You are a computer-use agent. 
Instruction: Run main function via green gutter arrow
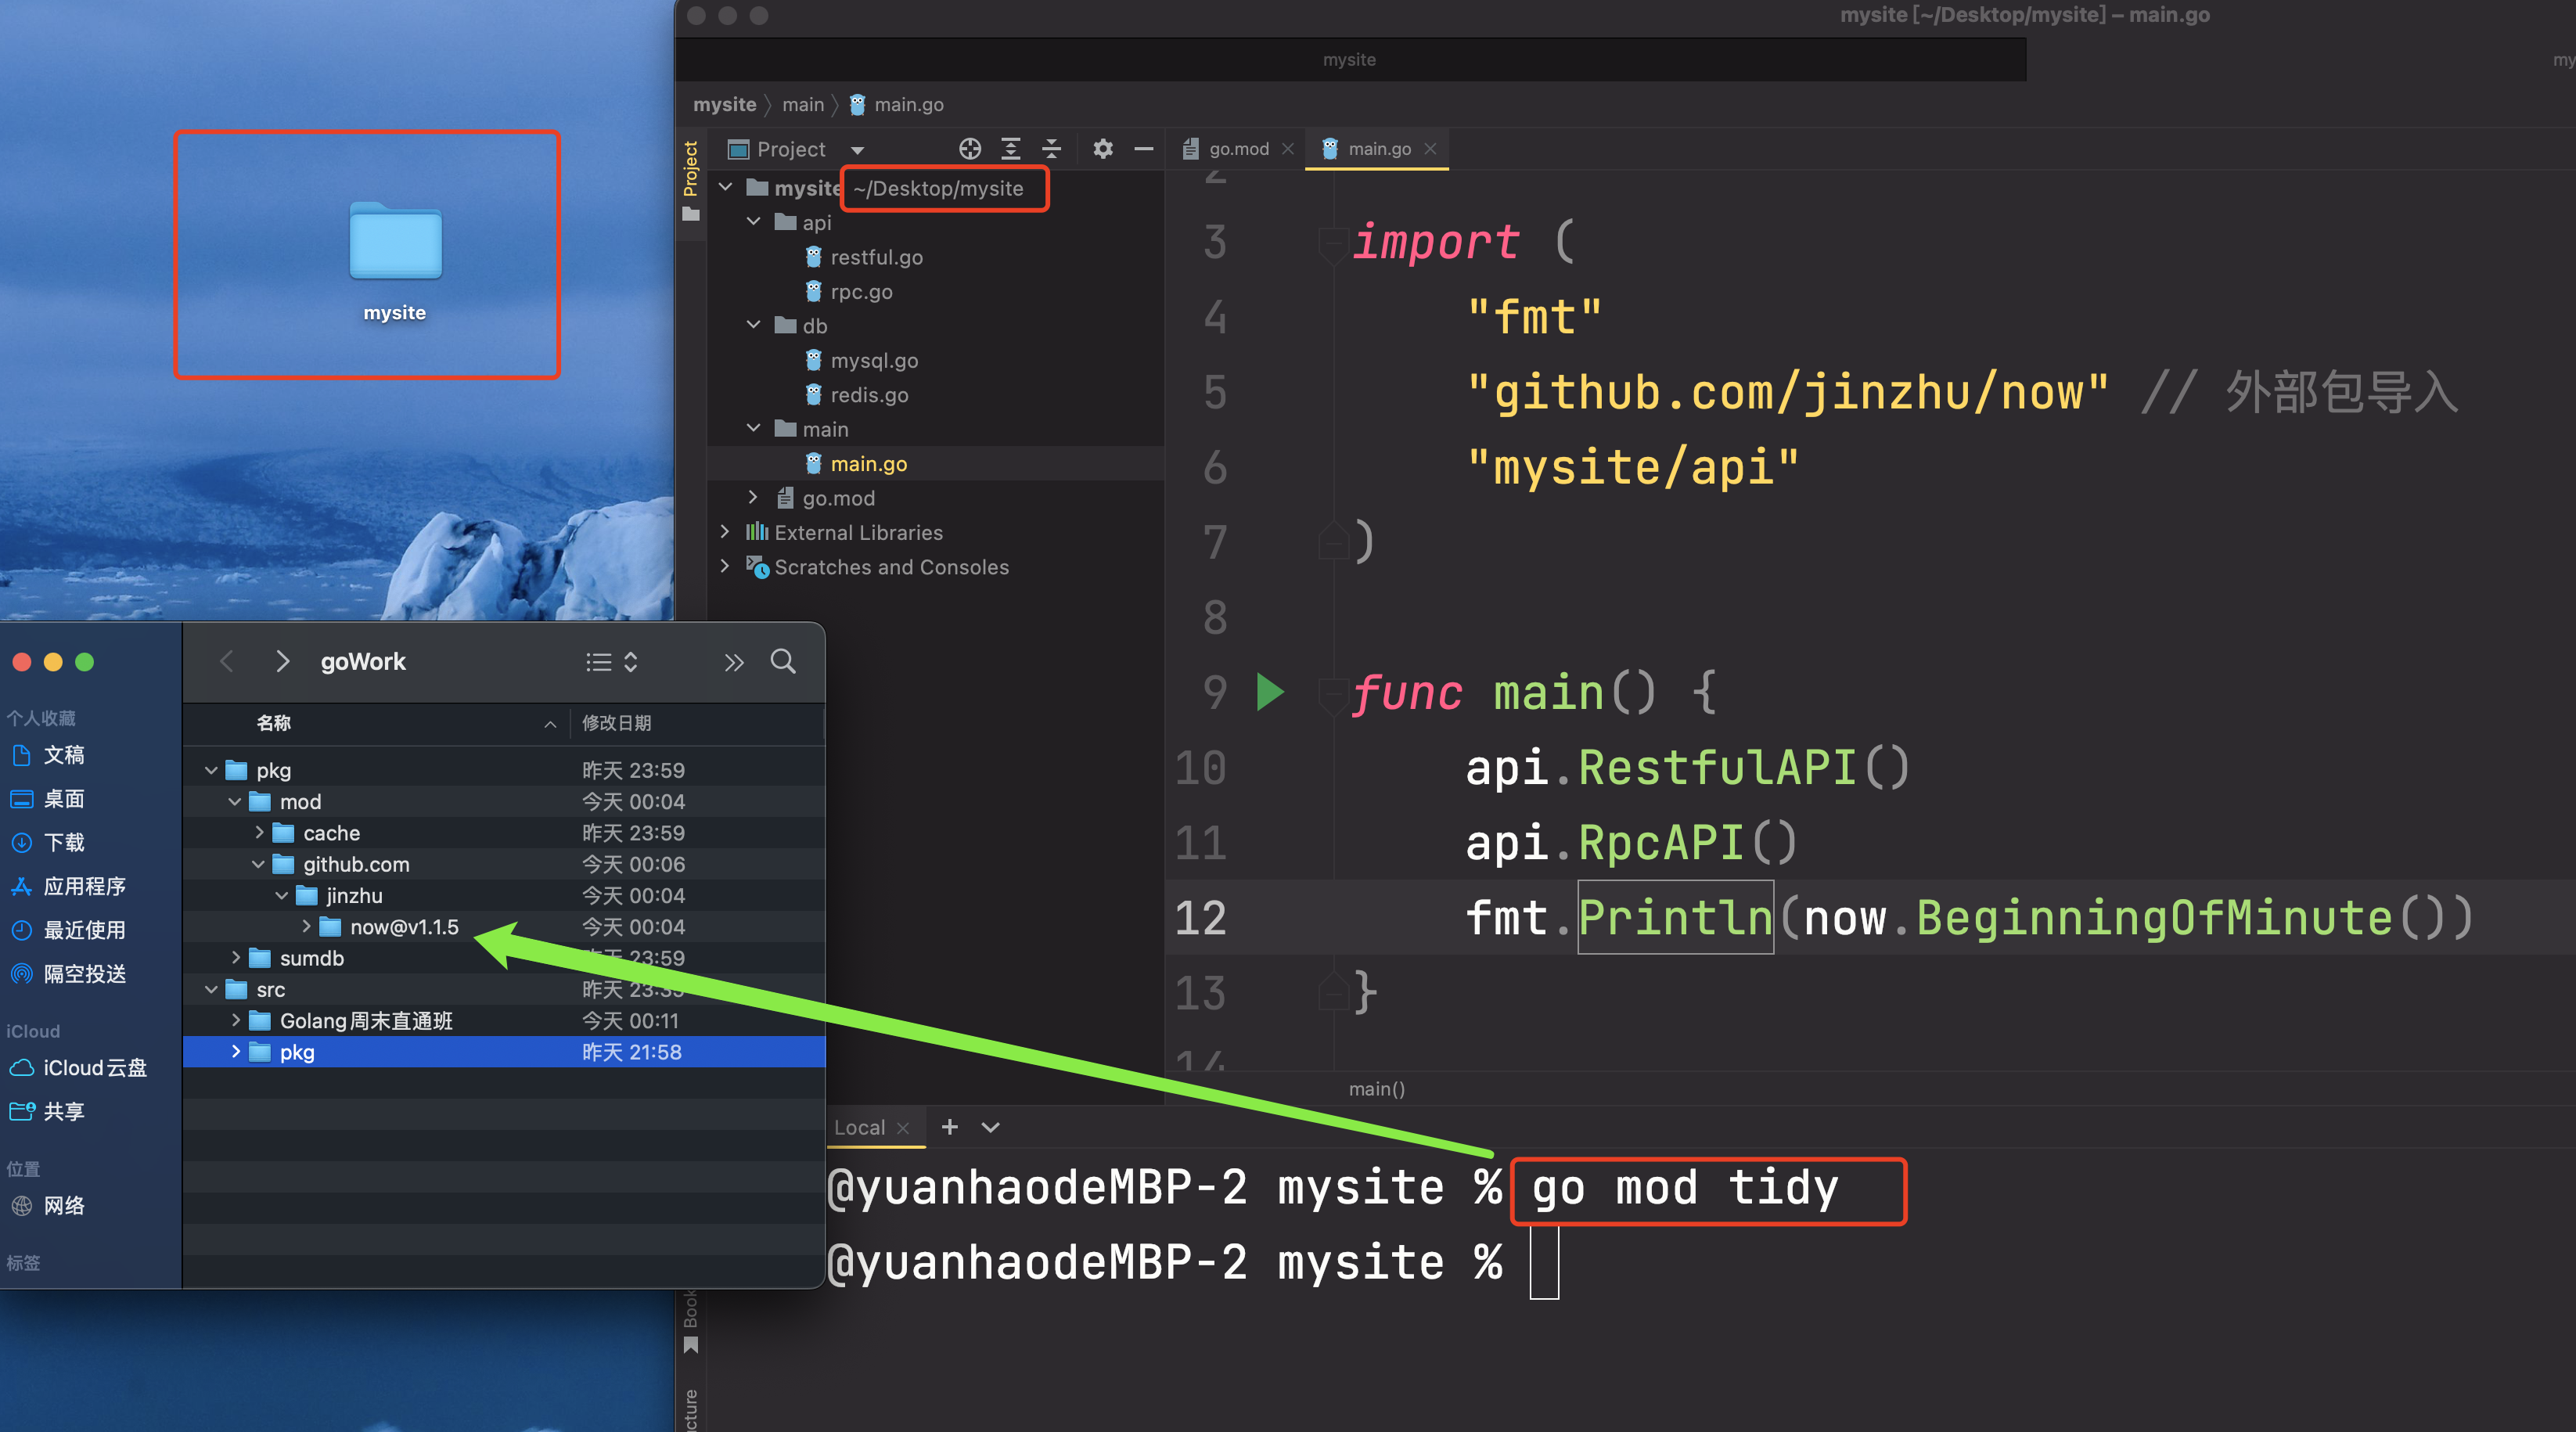tap(1269, 692)
